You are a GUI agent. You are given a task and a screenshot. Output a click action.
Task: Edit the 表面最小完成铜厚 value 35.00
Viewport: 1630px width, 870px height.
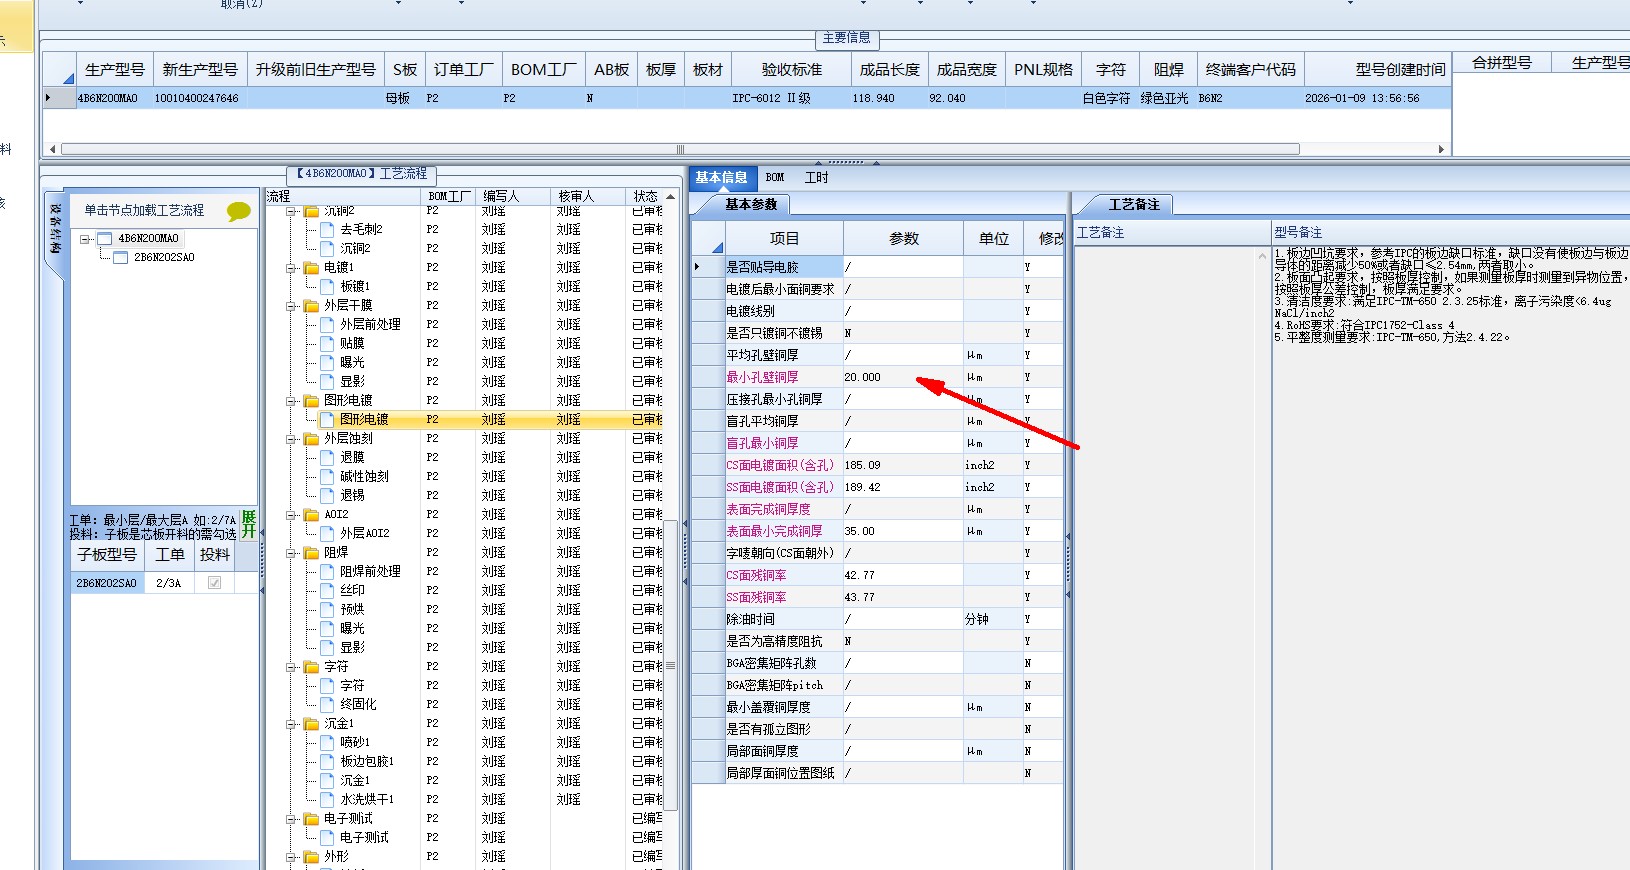click(x=904, y=532)
